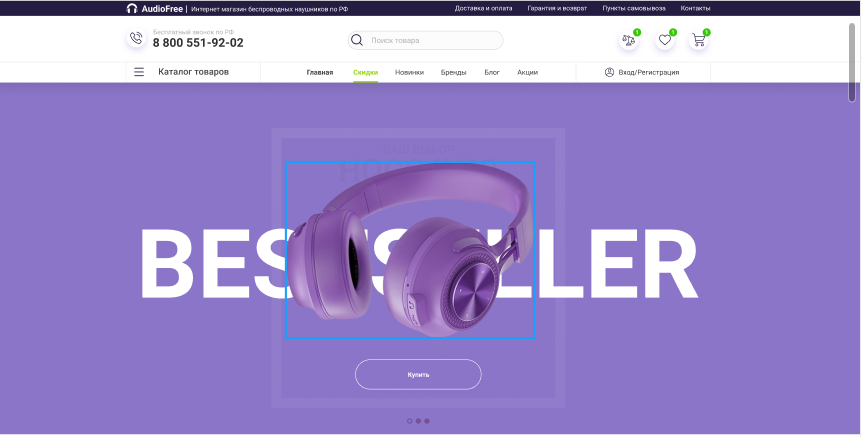Screen dimensions: 862x437
Task: Select the third carousel slide dot
Action: (427, 421)
